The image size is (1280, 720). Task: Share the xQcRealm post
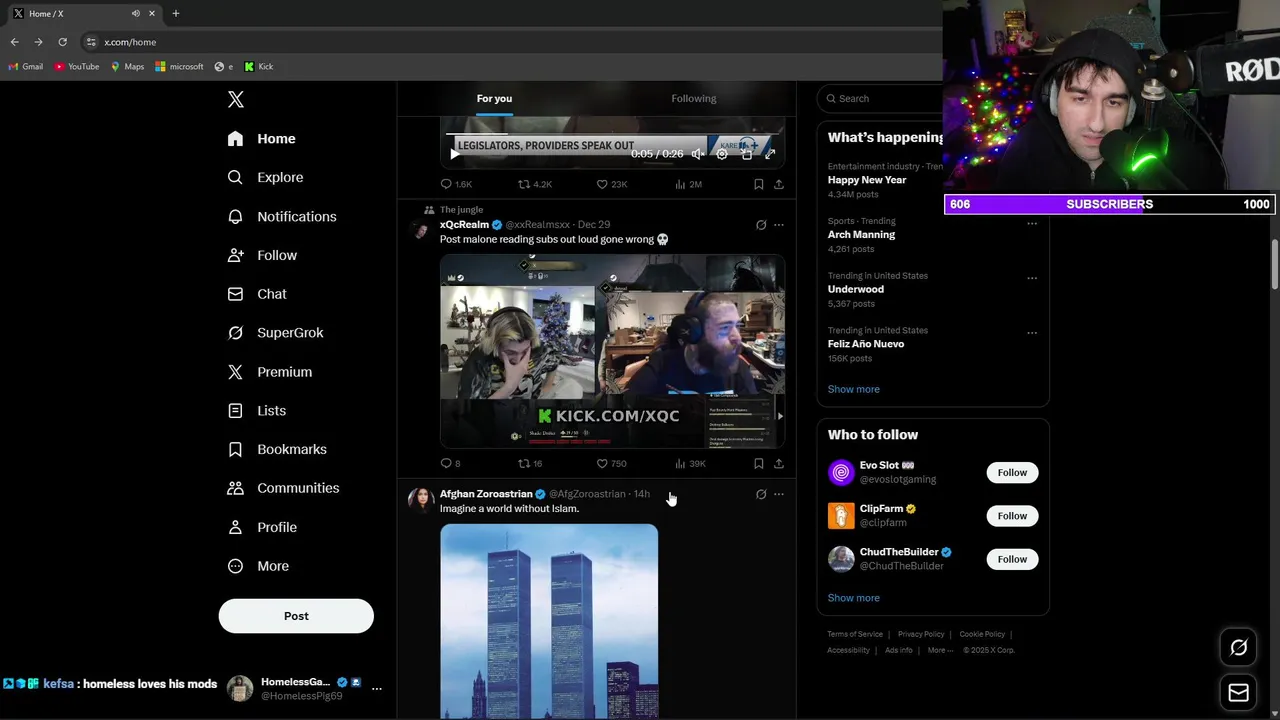pos(778,463)
